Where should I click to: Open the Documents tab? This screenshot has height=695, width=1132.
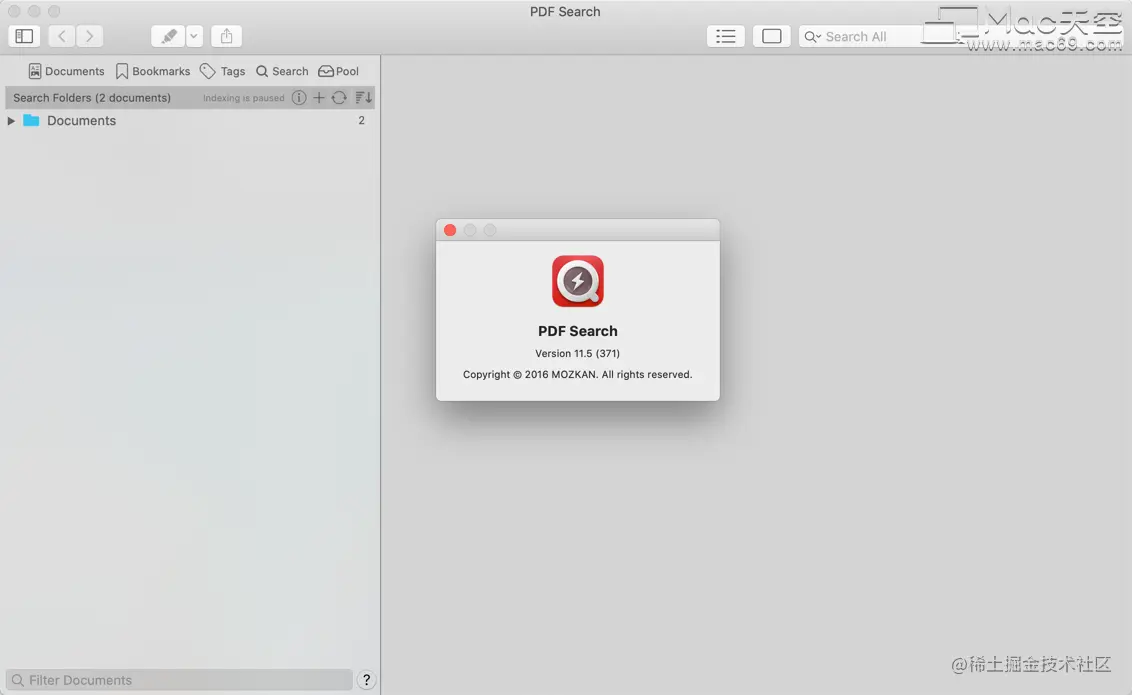pyautogui.click(x=66, y=71)
